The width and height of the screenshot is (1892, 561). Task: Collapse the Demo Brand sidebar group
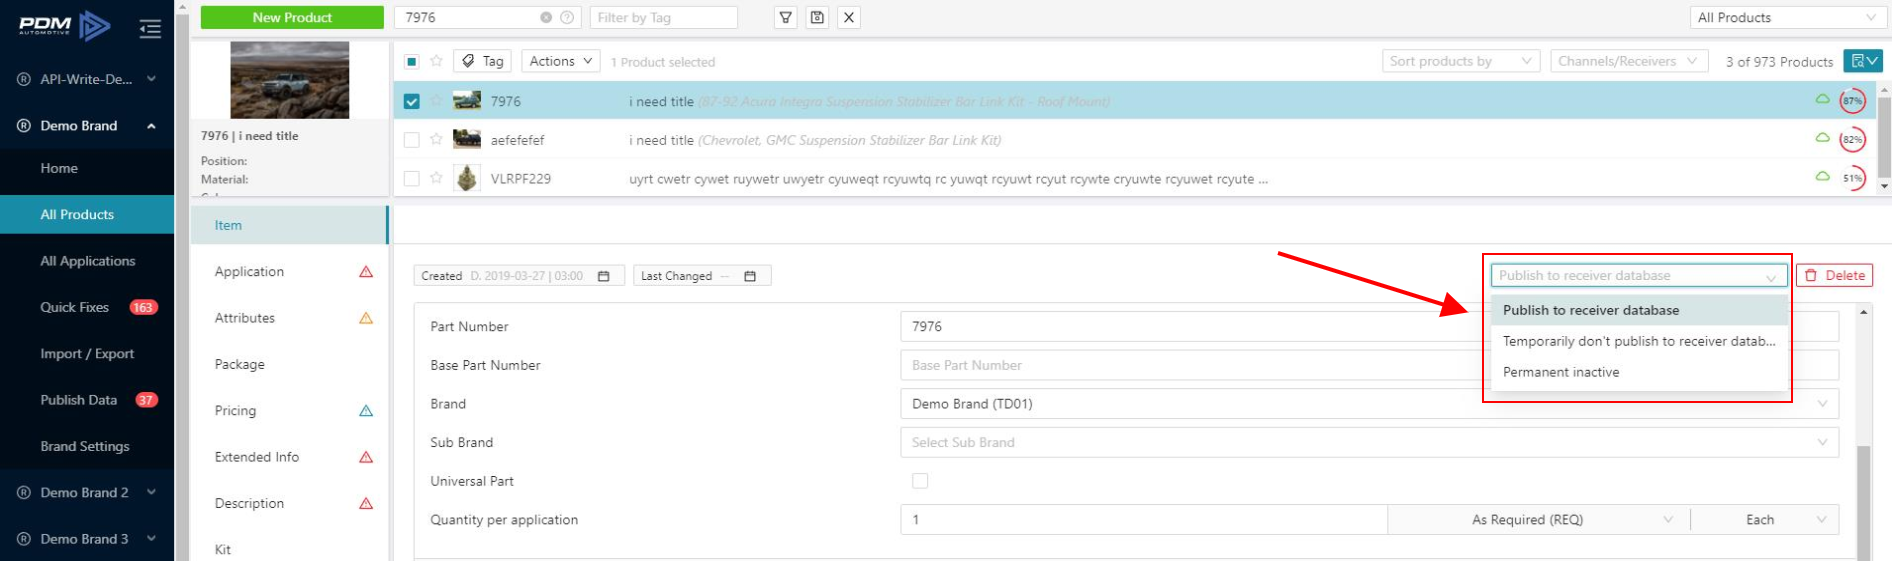click(86, 126)
